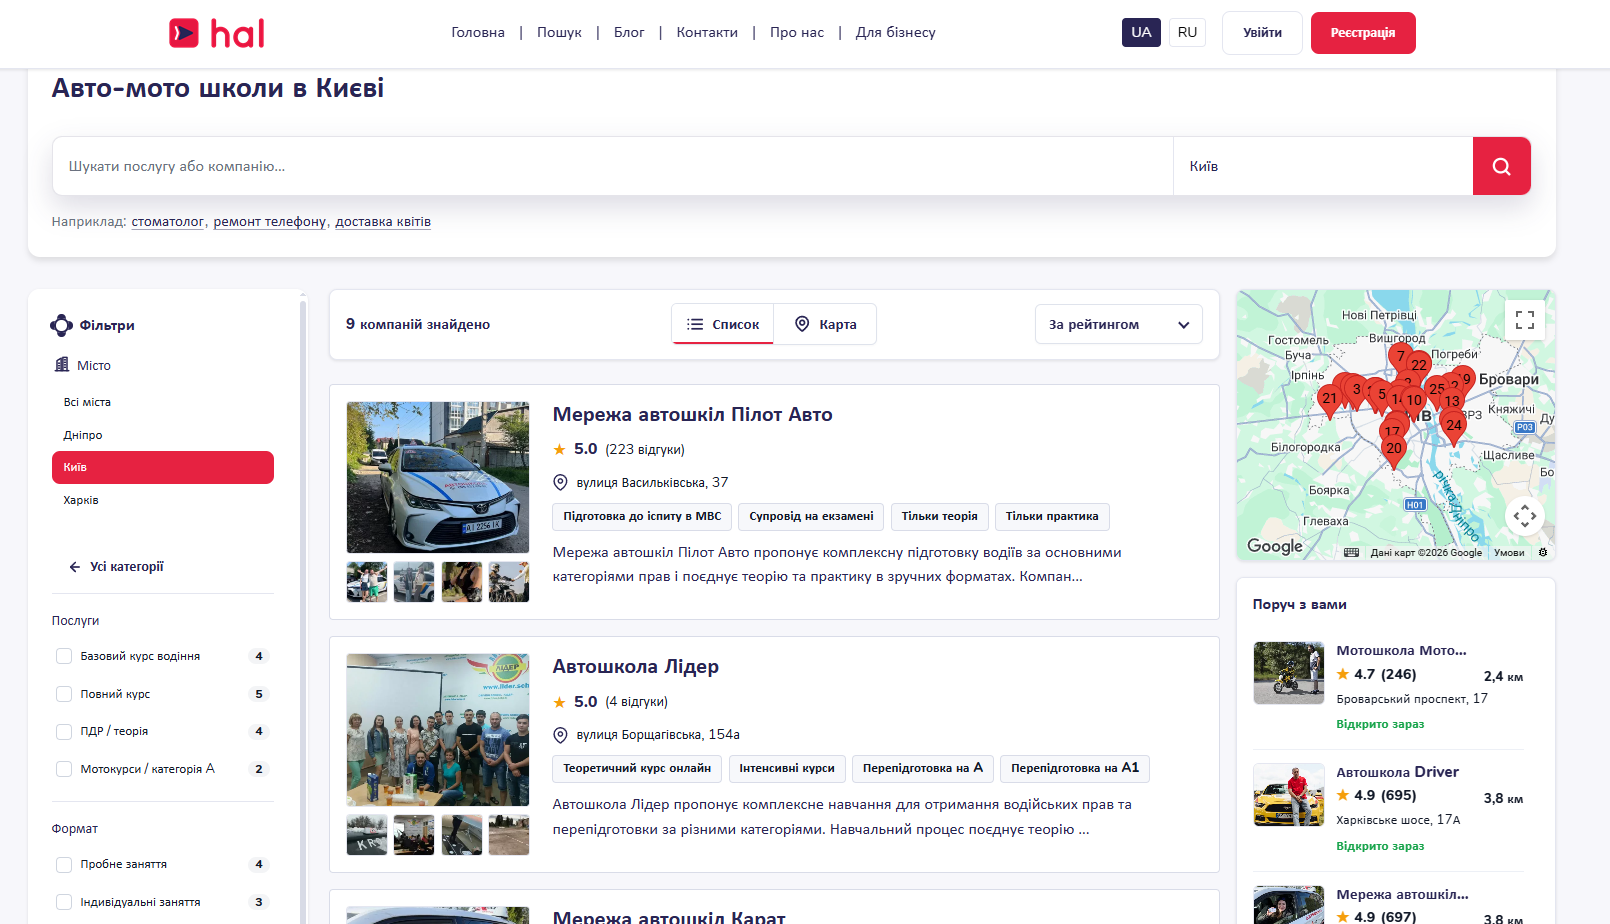Click the Київ city input field

click(x=1323, y=166)
